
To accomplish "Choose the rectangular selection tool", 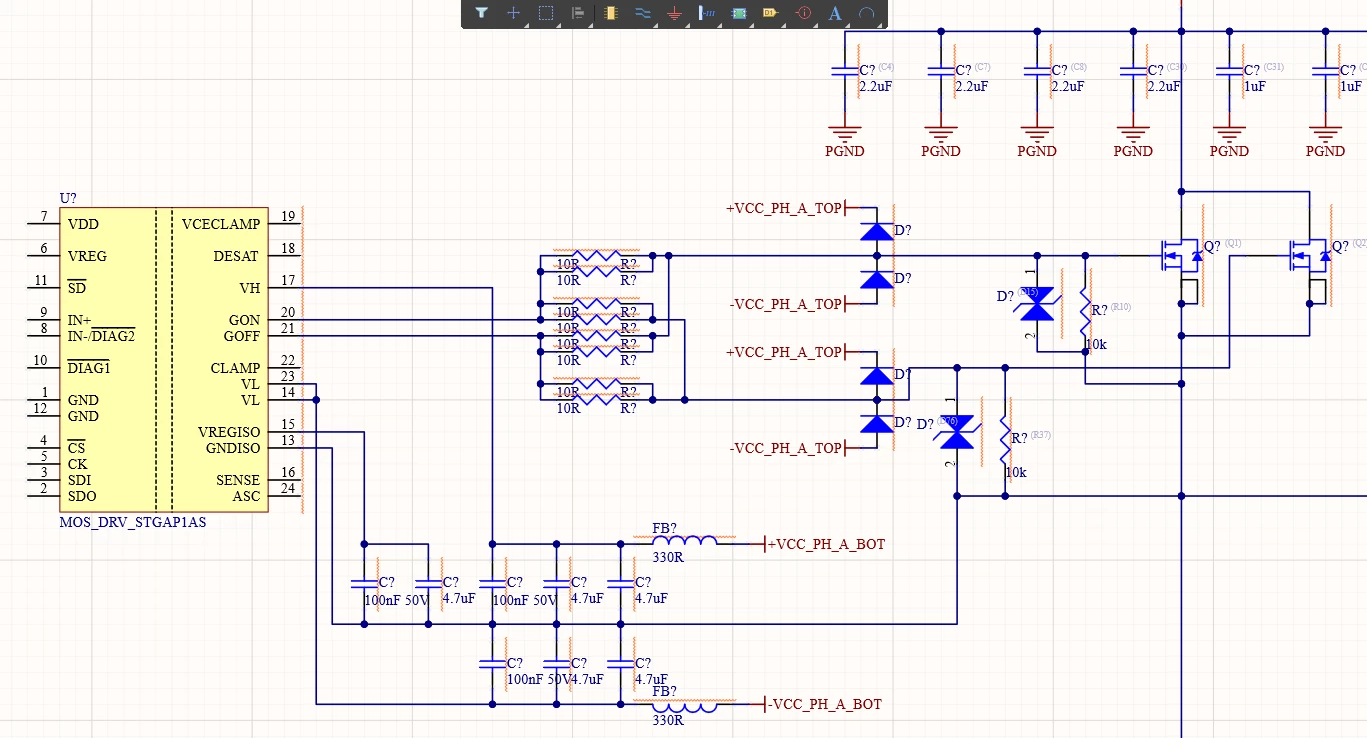I will tap(546, 13).
